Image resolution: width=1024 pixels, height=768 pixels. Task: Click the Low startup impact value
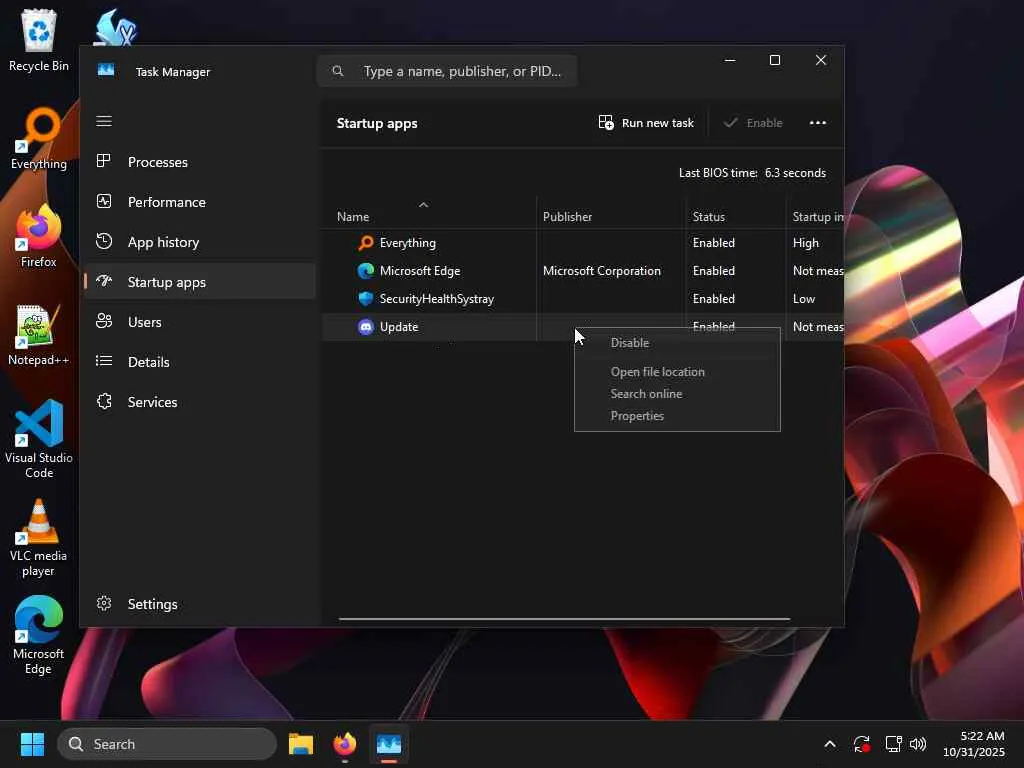804,299
